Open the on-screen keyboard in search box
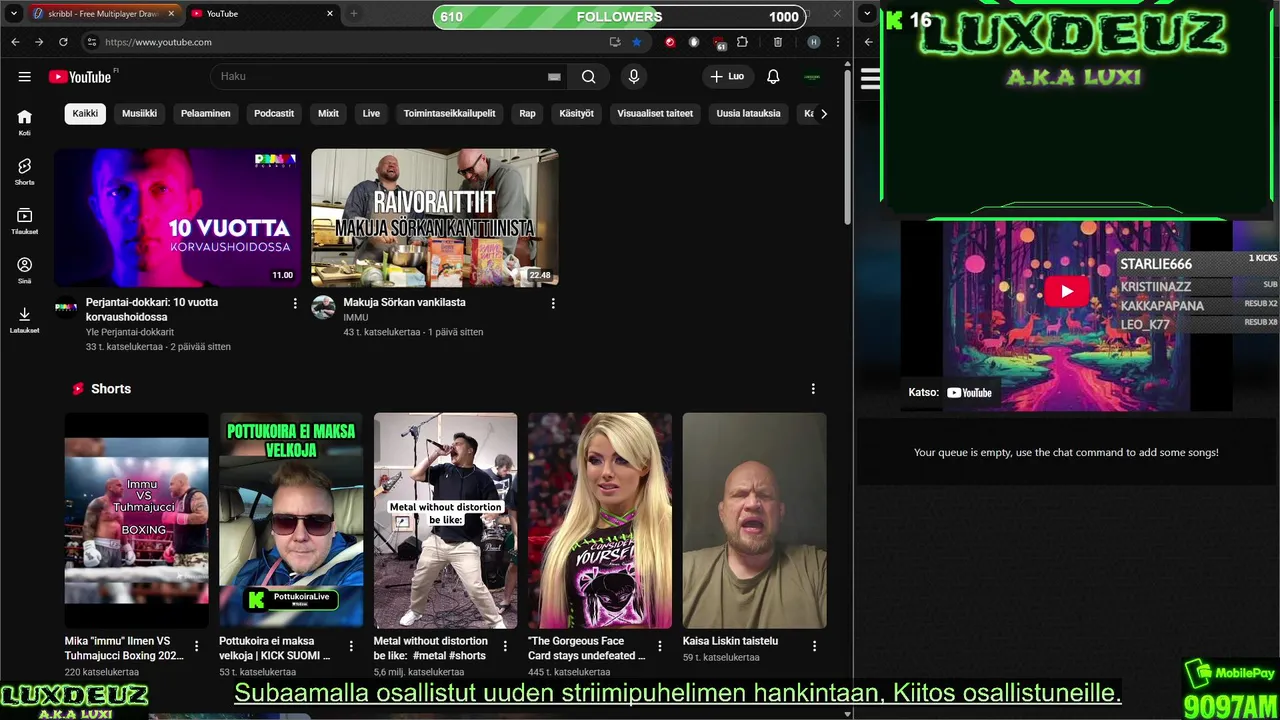 tap(554, 77)
